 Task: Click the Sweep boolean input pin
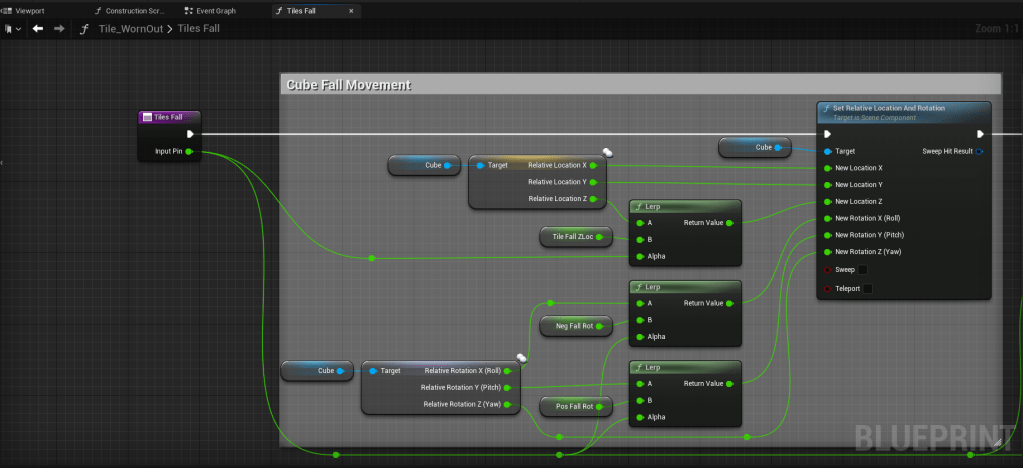click(x=826, y=269)
